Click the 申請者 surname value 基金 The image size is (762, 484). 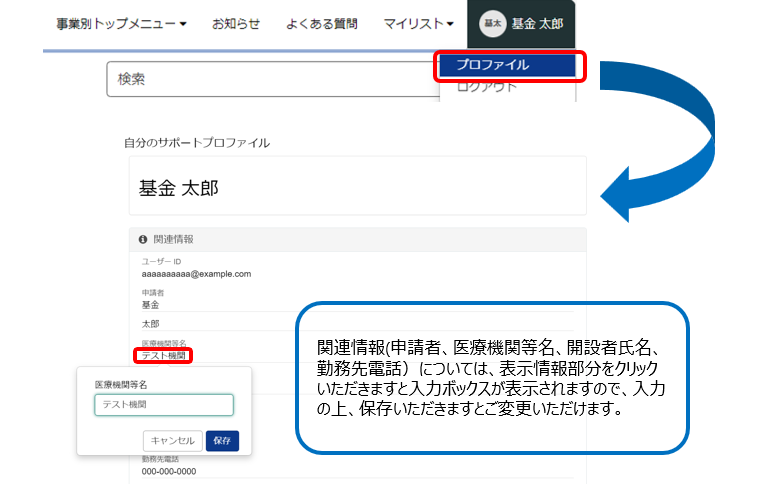(151, 304)
